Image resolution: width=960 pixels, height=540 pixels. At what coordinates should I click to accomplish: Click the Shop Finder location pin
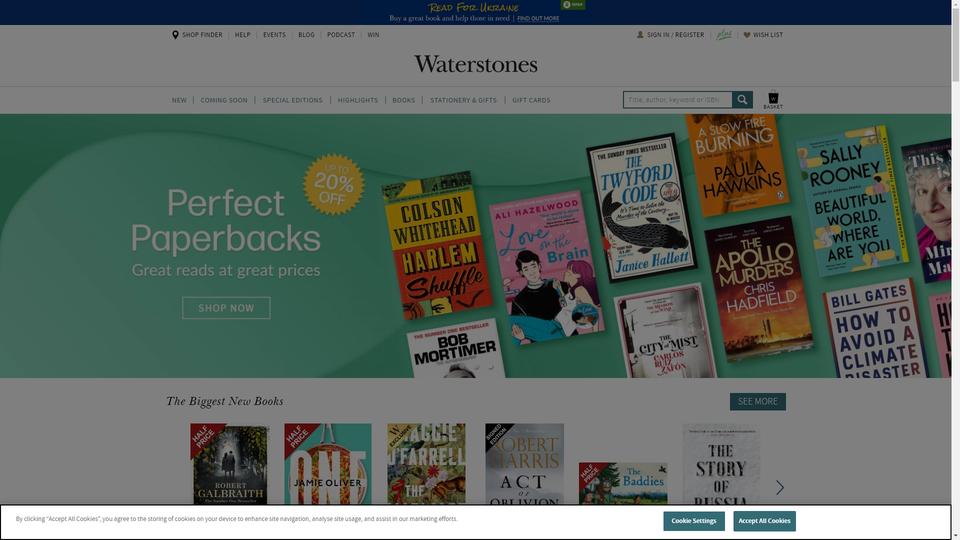pyautogui.click(x=175, y=35)
